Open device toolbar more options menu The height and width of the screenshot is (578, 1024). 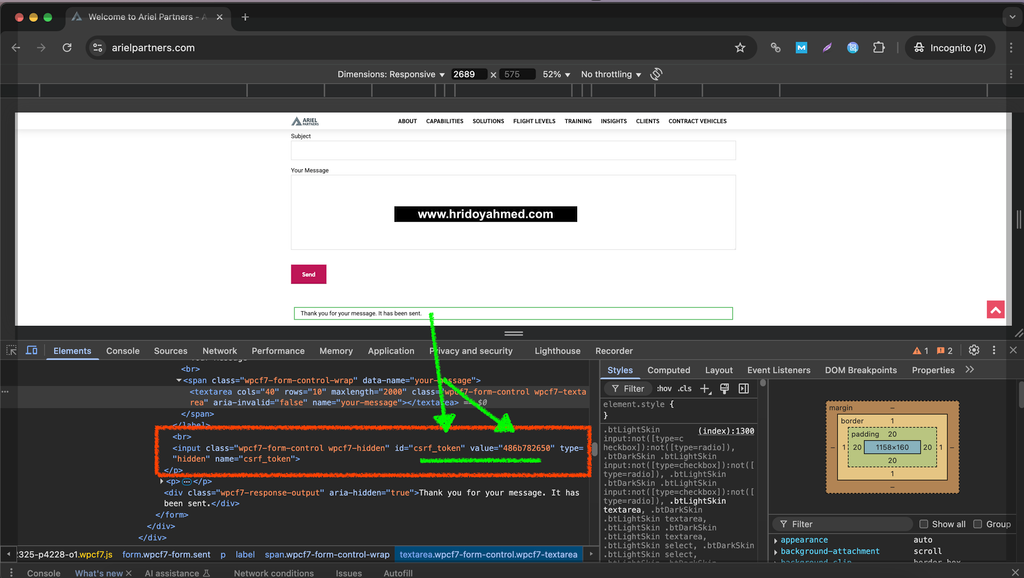1011,74
